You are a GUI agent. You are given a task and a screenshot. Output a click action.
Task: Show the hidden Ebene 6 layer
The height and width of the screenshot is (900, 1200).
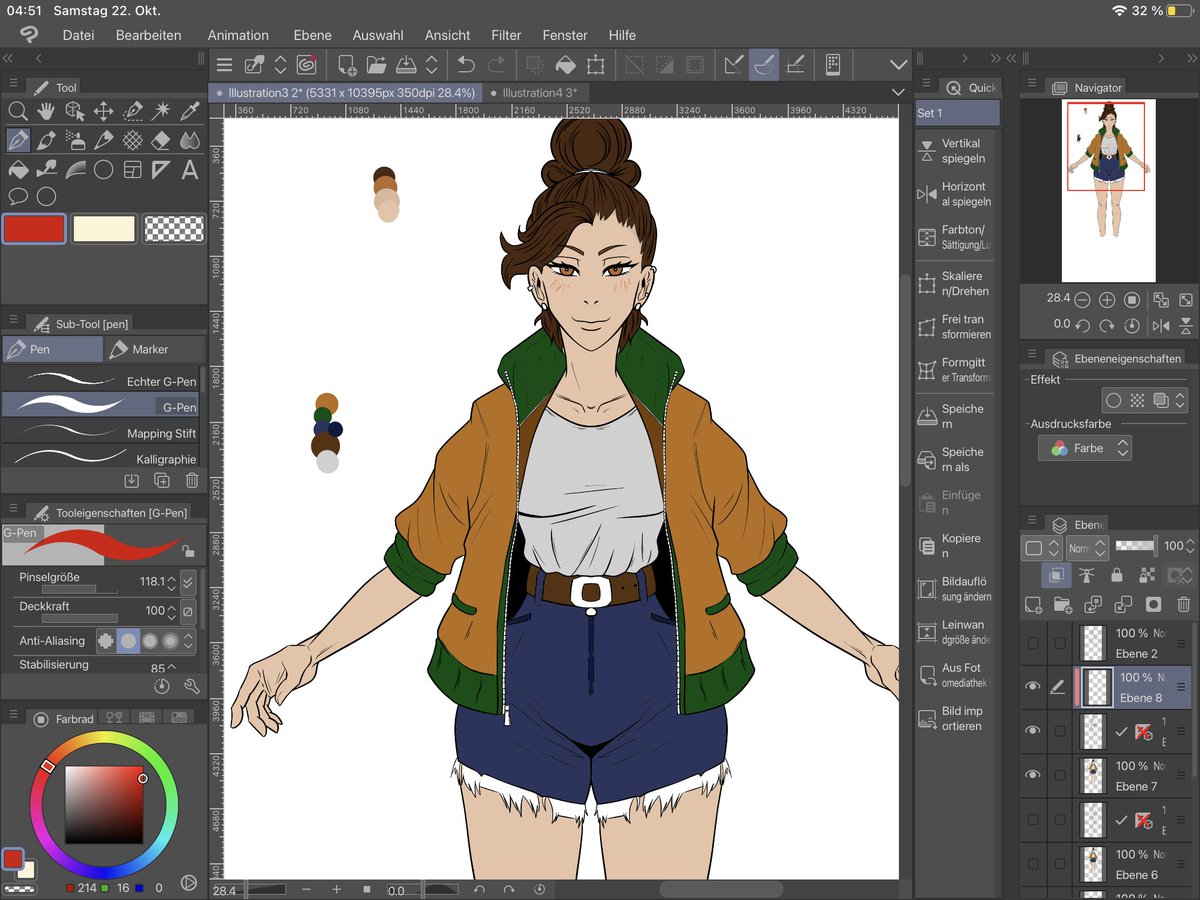1032,864
